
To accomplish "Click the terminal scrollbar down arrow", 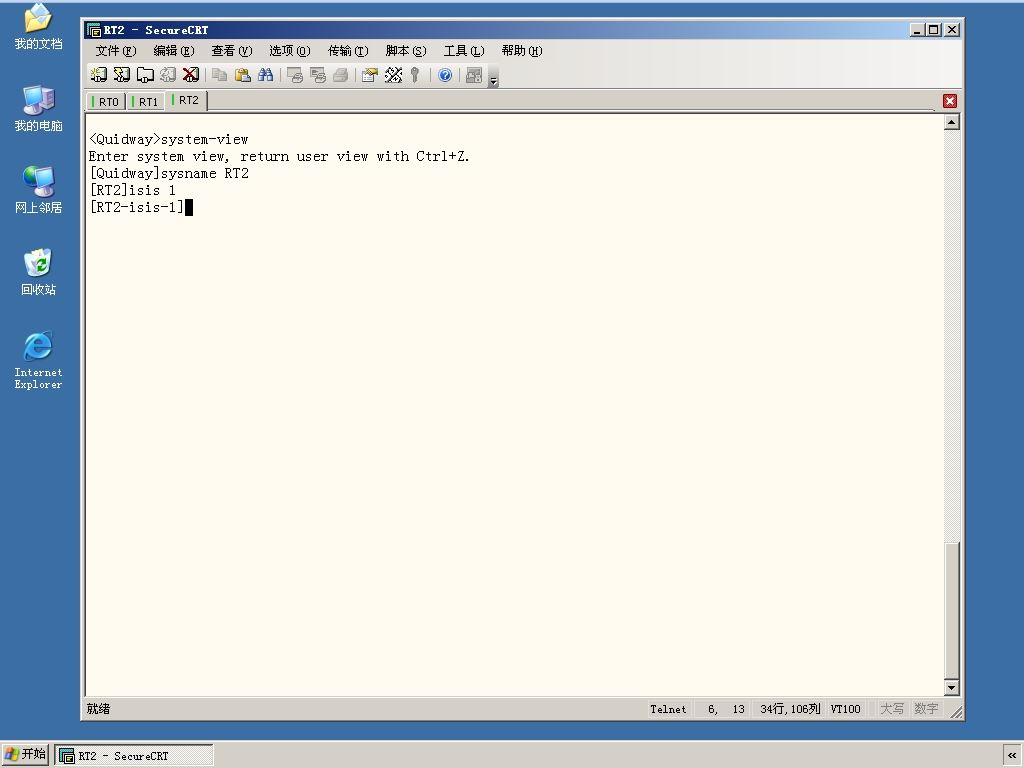I will 952,687.
